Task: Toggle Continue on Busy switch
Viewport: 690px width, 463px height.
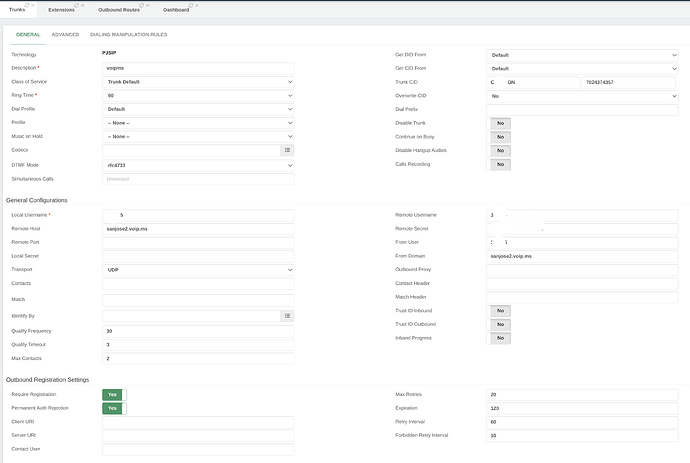Action: [499, 137]
